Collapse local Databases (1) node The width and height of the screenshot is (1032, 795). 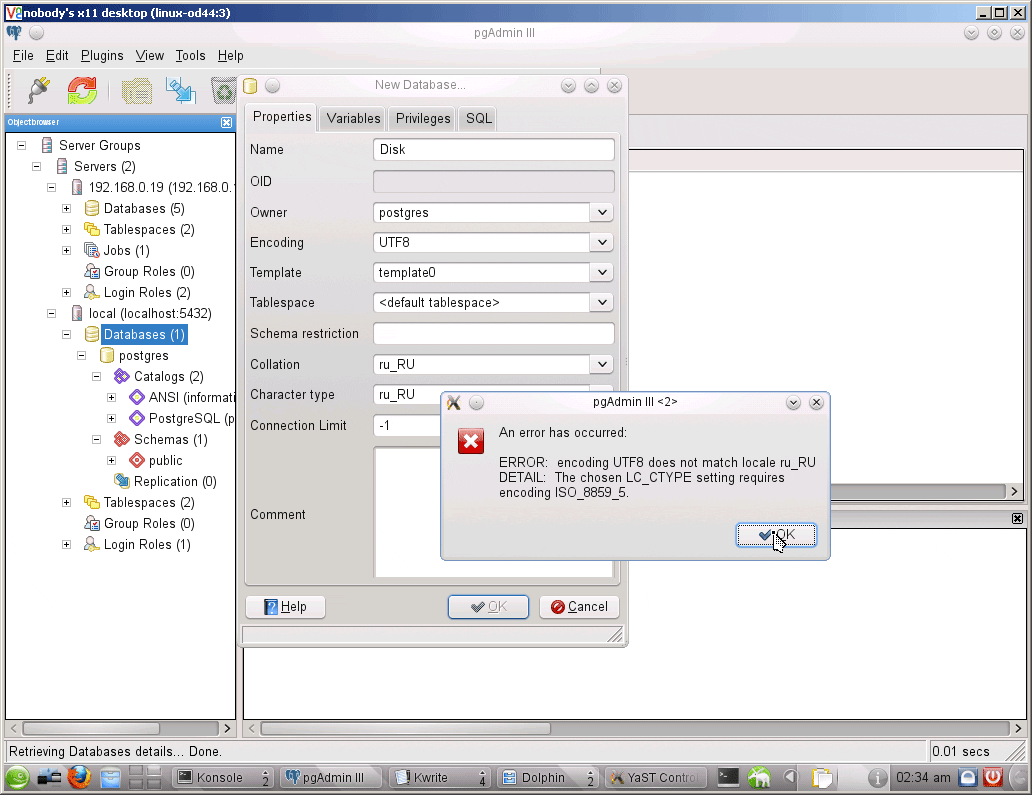(66, 334)
